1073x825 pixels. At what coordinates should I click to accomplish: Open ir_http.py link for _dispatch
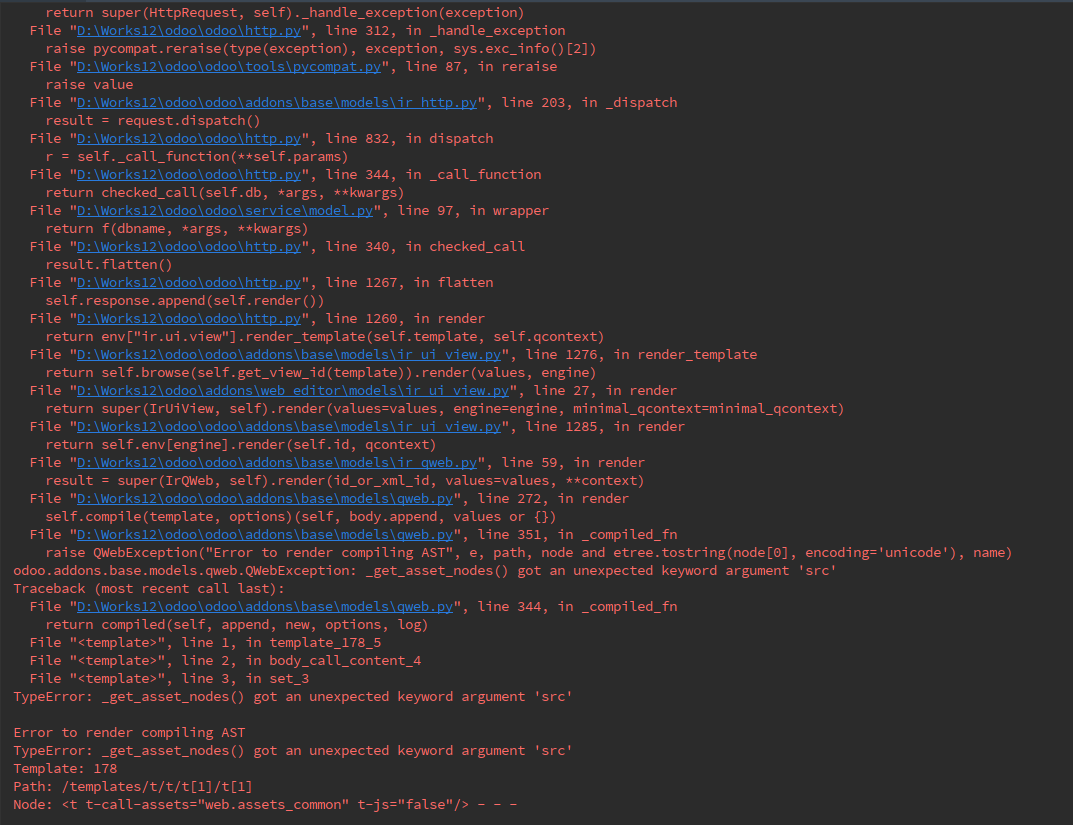pos(276,103)
